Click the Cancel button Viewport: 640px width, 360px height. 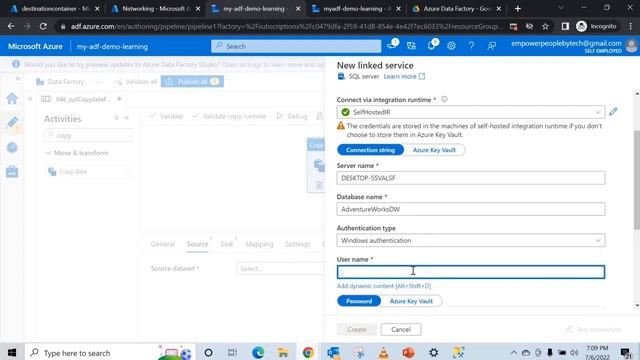(401, 329)
